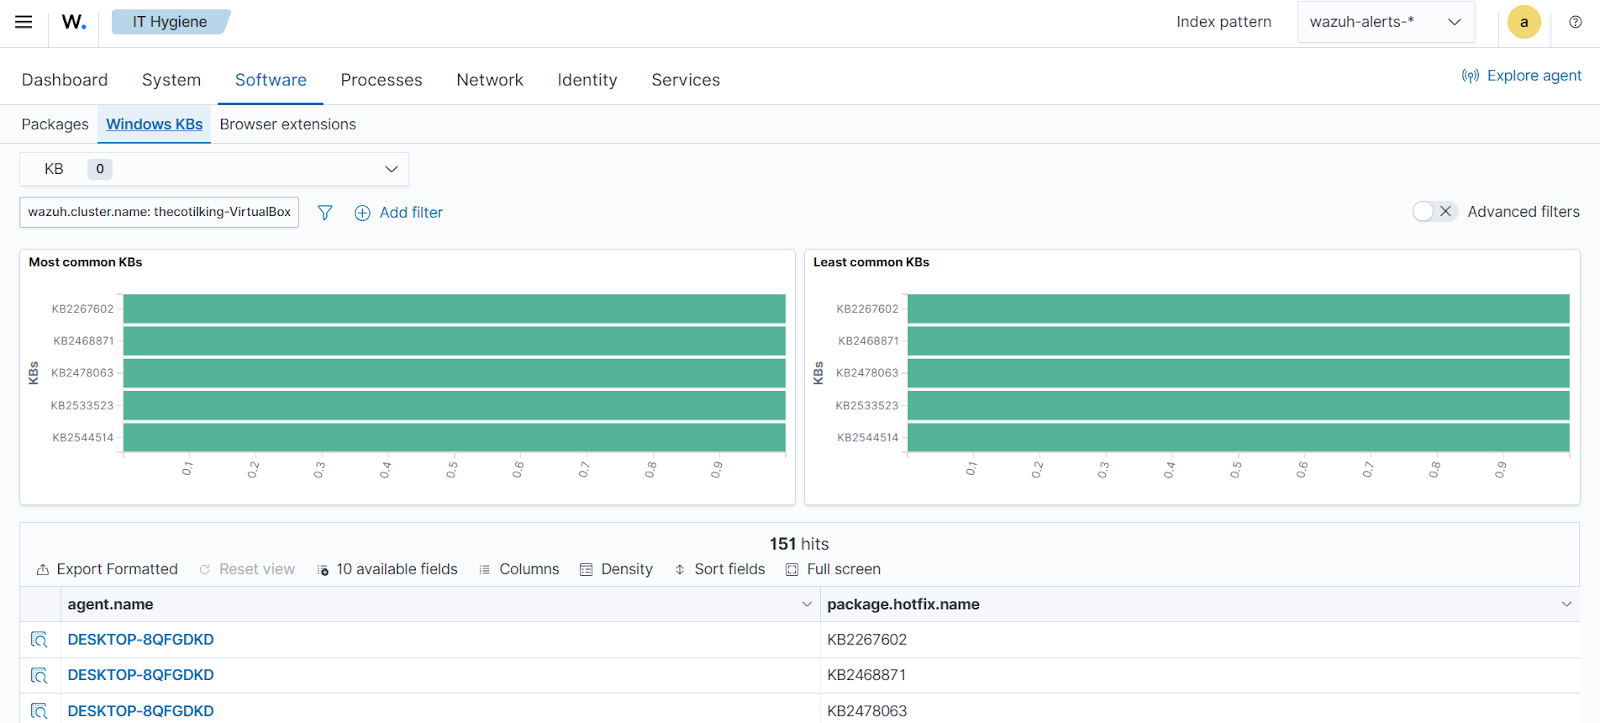Click the search query input field
The image size is (1600, 723).
pos(159,212)
